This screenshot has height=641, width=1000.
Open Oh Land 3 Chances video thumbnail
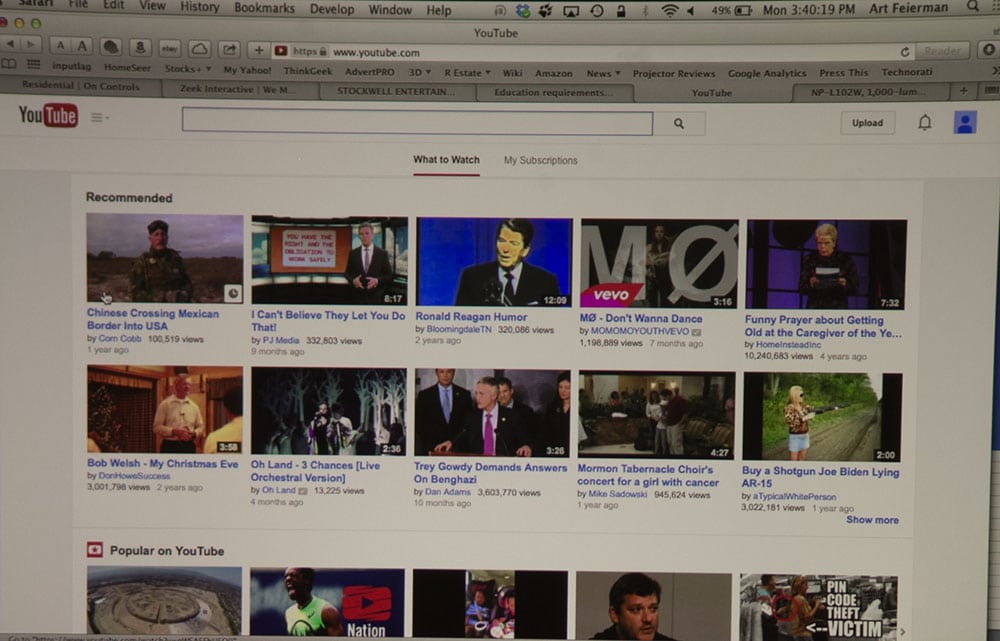coord(328,411)
